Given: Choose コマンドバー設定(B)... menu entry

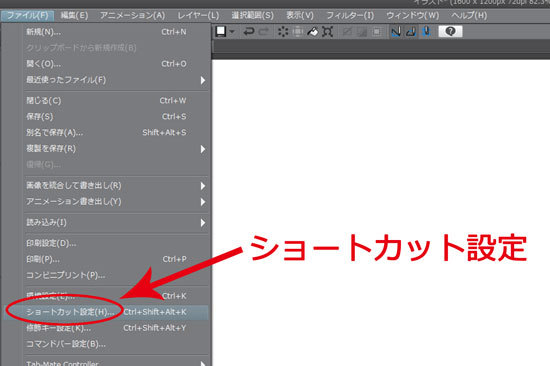Looking at the screenshot, I should pyautogui.click(x=107, y=344).
